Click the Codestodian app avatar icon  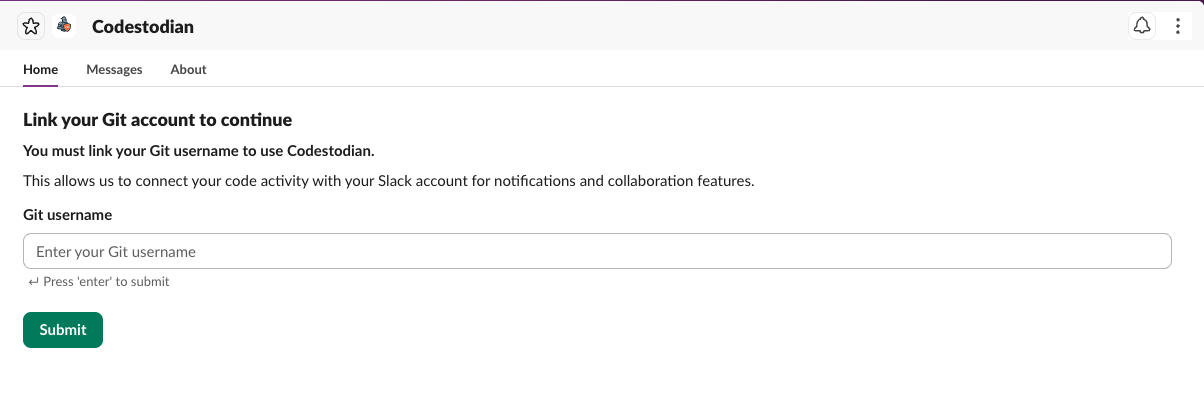click(x=64, y=27)
